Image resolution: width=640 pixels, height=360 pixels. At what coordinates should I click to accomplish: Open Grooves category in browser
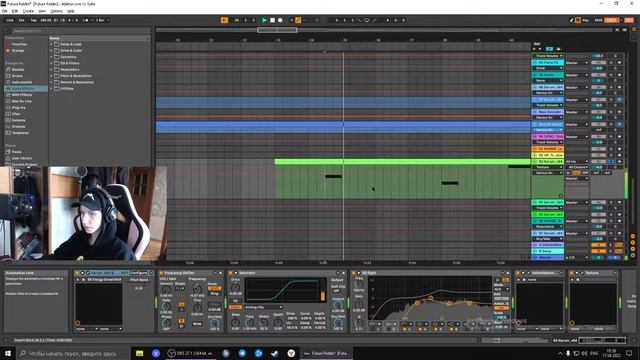coord(18,127)
